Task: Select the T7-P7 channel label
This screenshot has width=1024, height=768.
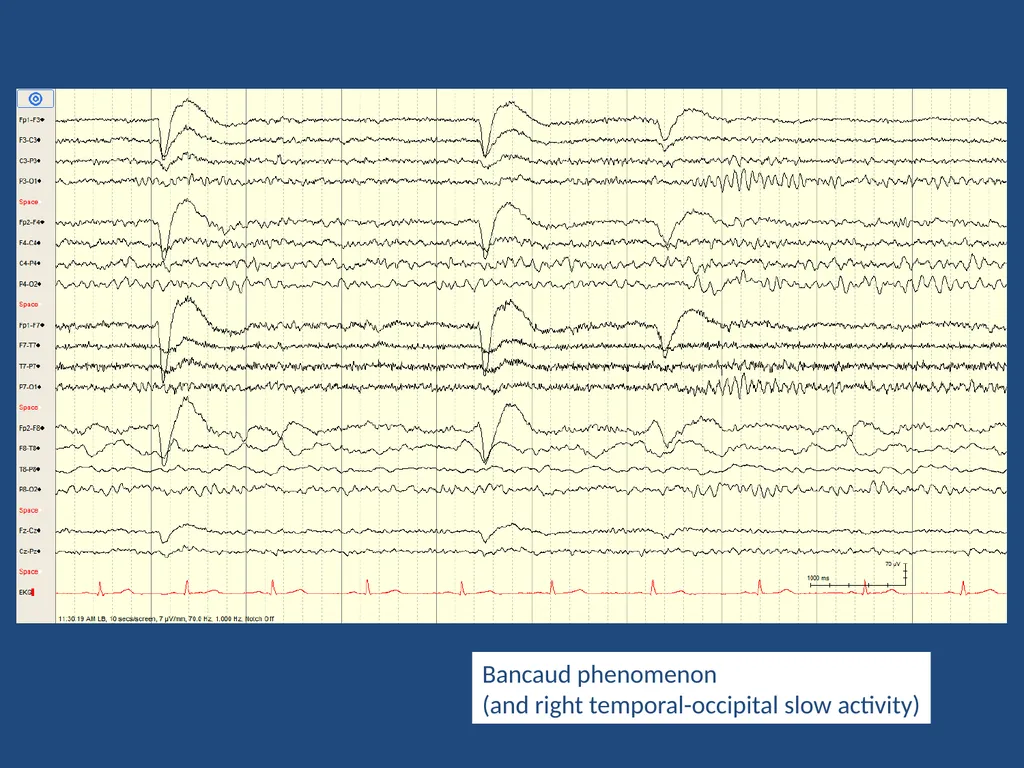Action: [29, 366]
